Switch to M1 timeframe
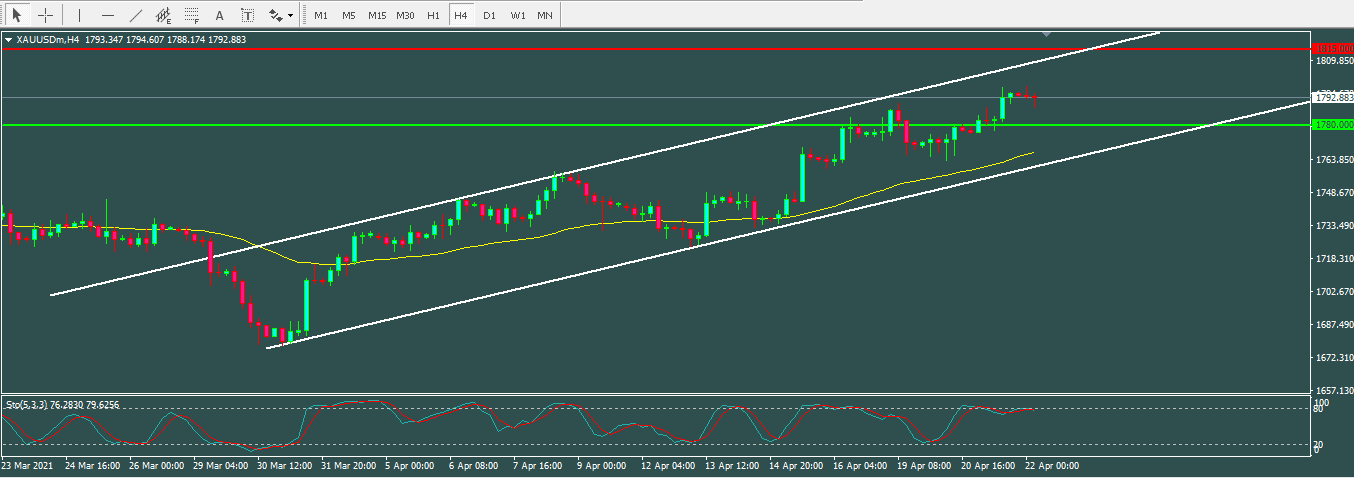 pos(320,15)
